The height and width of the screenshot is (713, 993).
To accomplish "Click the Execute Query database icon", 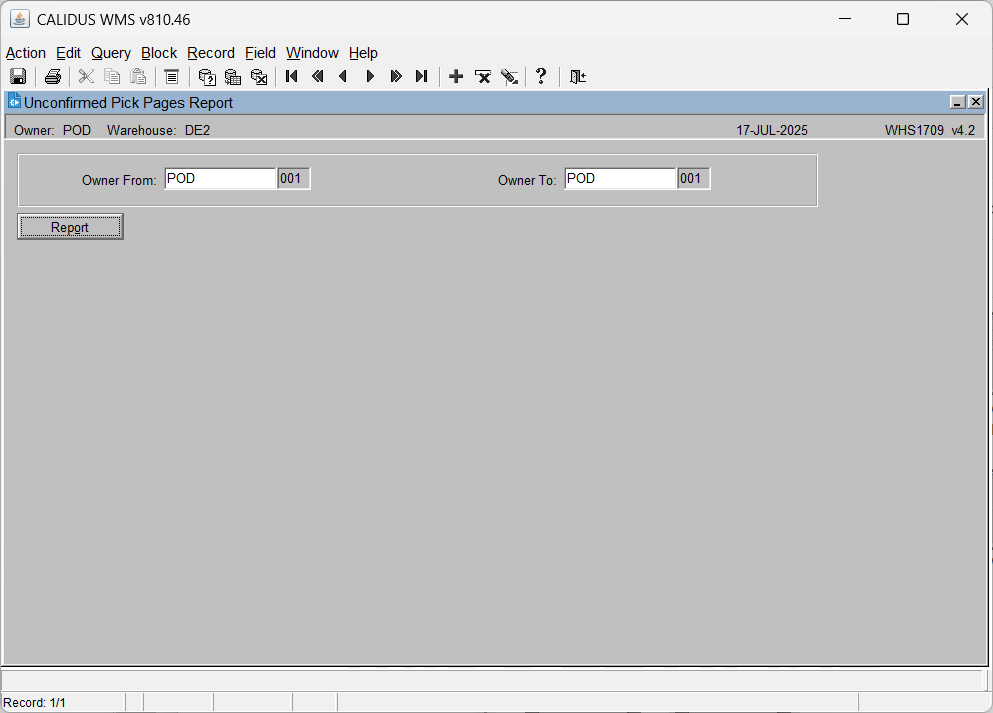I will point(233,77).
